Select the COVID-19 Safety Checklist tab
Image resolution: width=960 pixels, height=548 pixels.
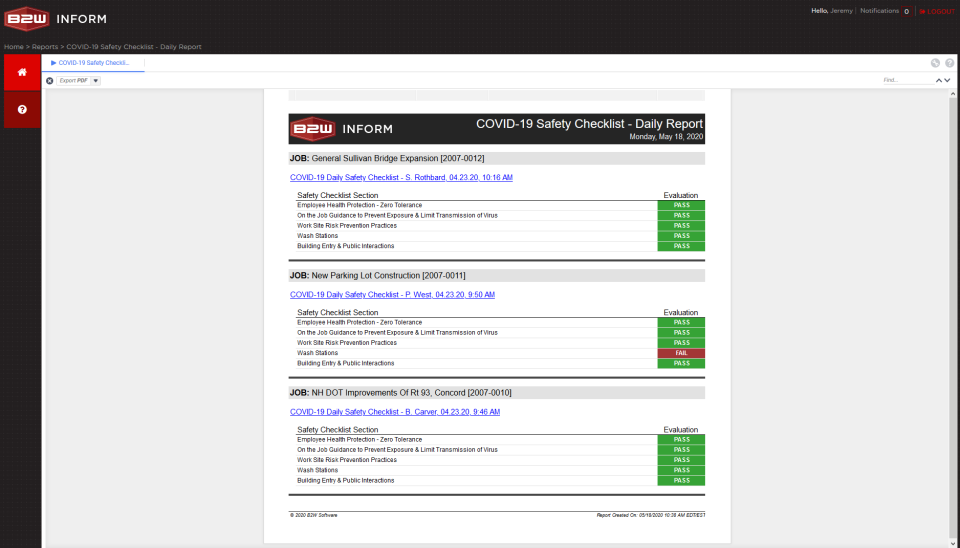93,63
